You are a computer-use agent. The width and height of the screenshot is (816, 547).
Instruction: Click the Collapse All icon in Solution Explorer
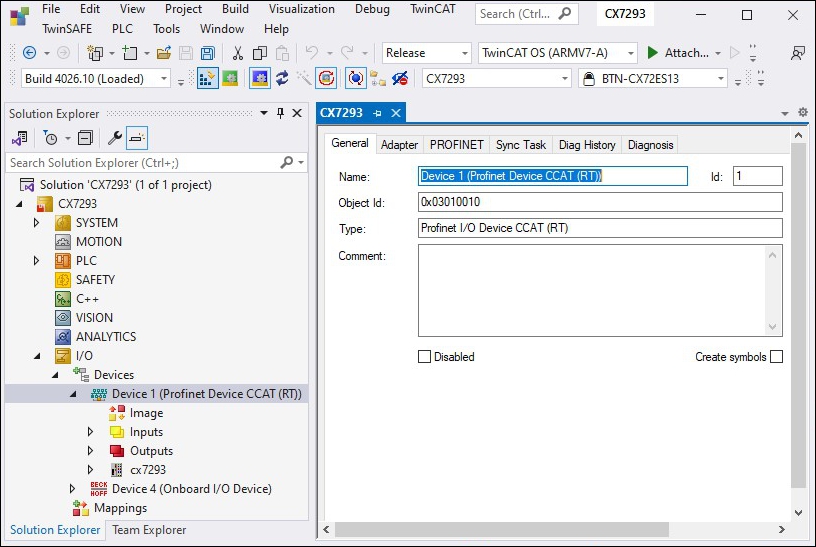click(85, 138)
